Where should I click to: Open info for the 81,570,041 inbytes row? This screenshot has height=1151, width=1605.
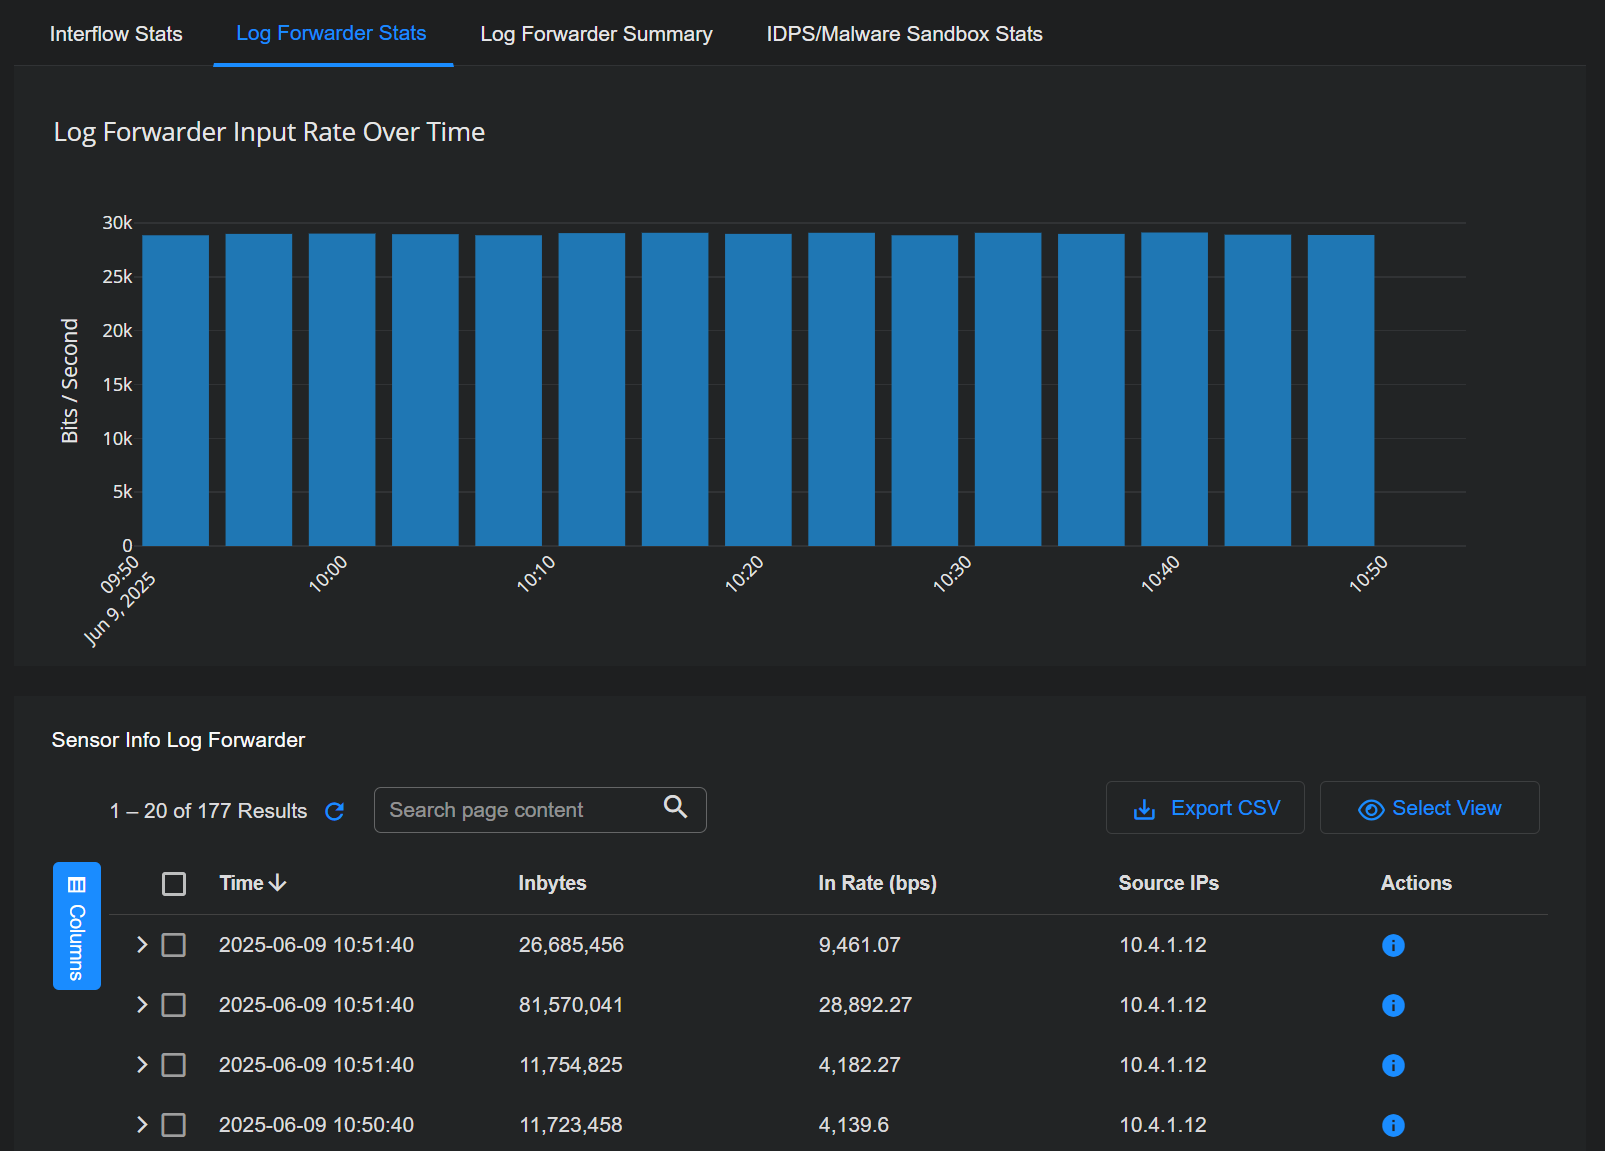pyautogui.click(x=1392, y=1005)
